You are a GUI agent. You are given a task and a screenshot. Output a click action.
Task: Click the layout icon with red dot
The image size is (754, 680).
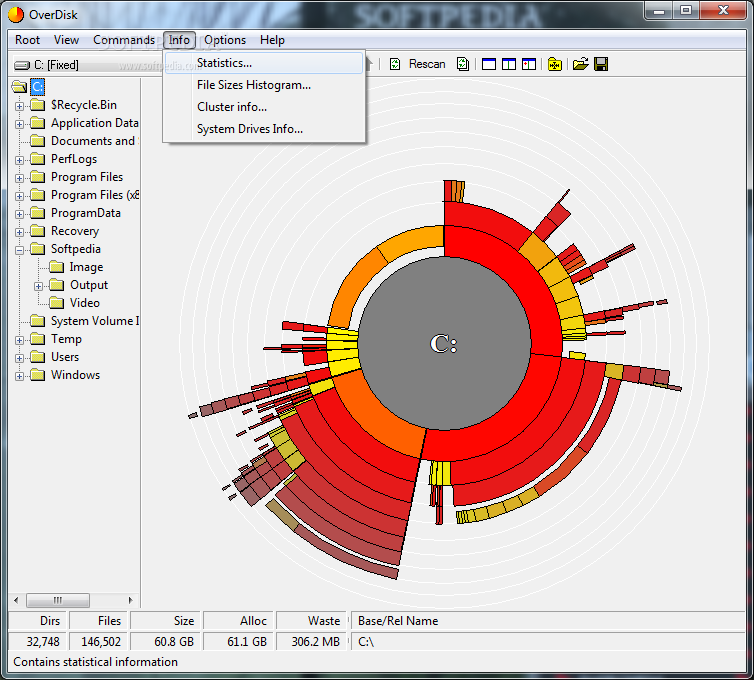[x=528, y=64]
